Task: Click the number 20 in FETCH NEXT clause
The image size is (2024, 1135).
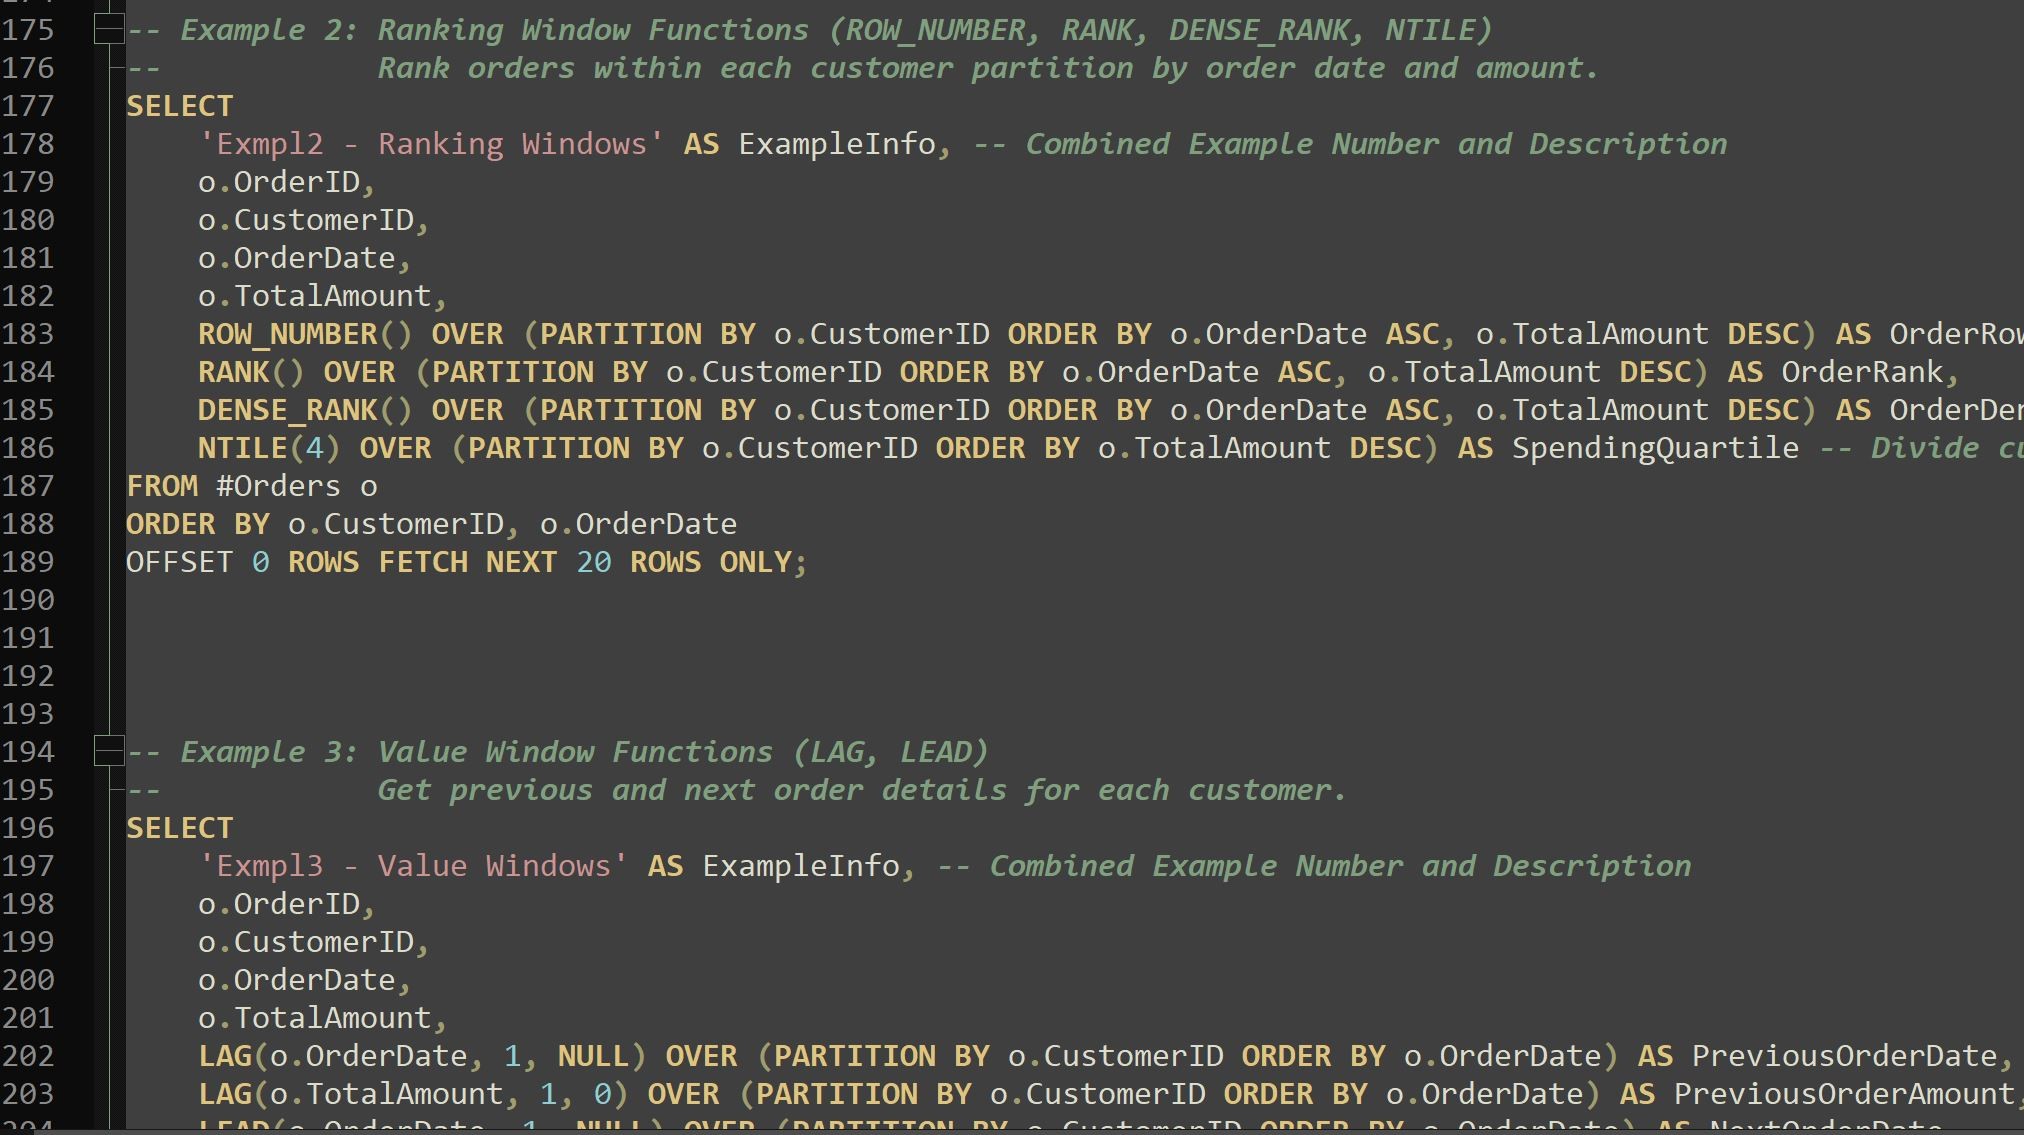Action: click(594, 562)
